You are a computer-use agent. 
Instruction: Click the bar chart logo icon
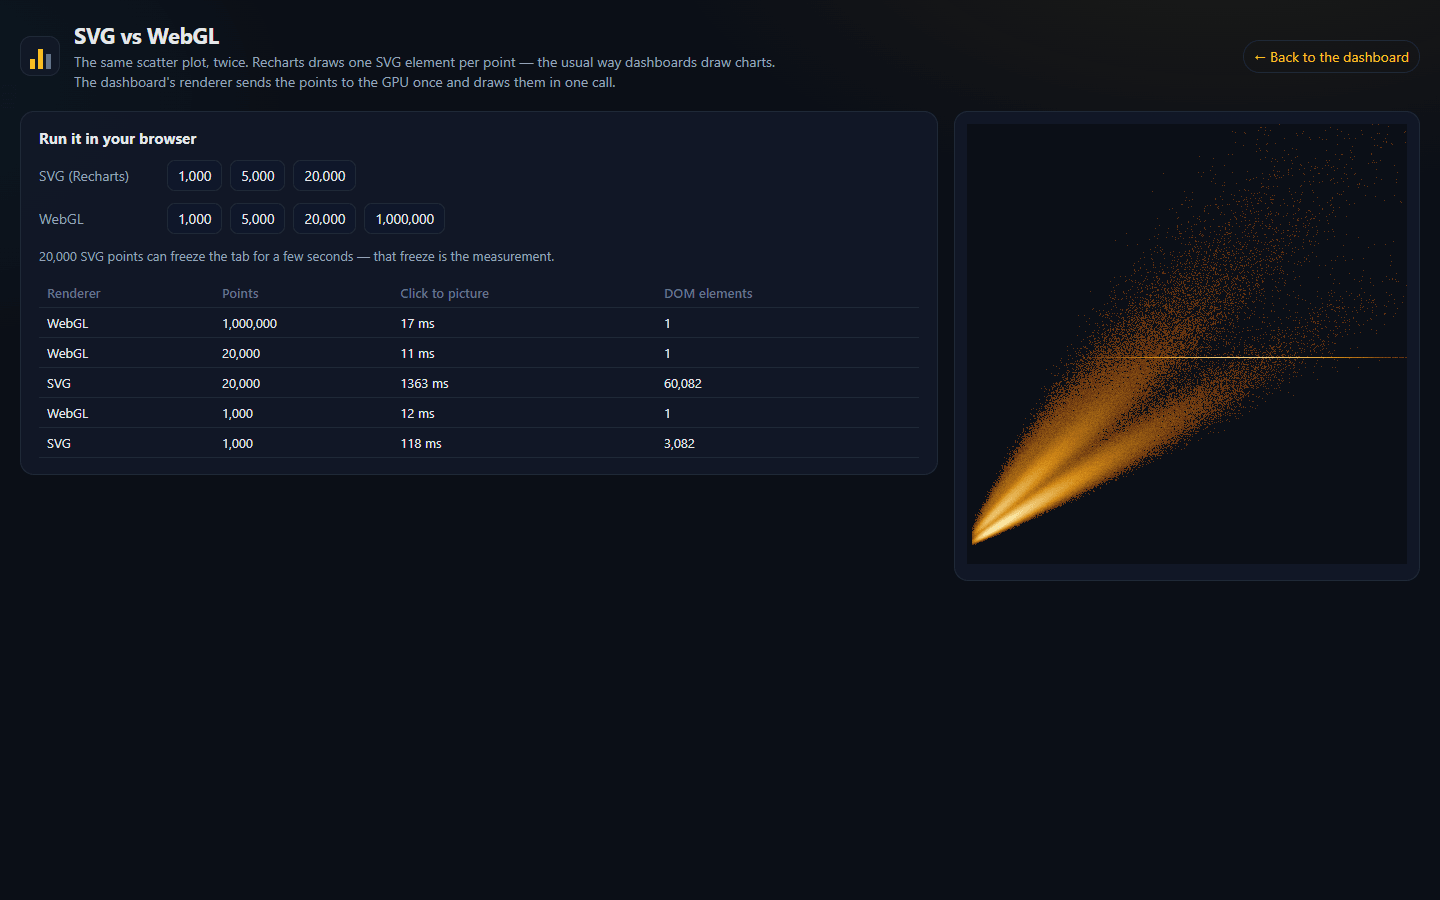[40, 57]
